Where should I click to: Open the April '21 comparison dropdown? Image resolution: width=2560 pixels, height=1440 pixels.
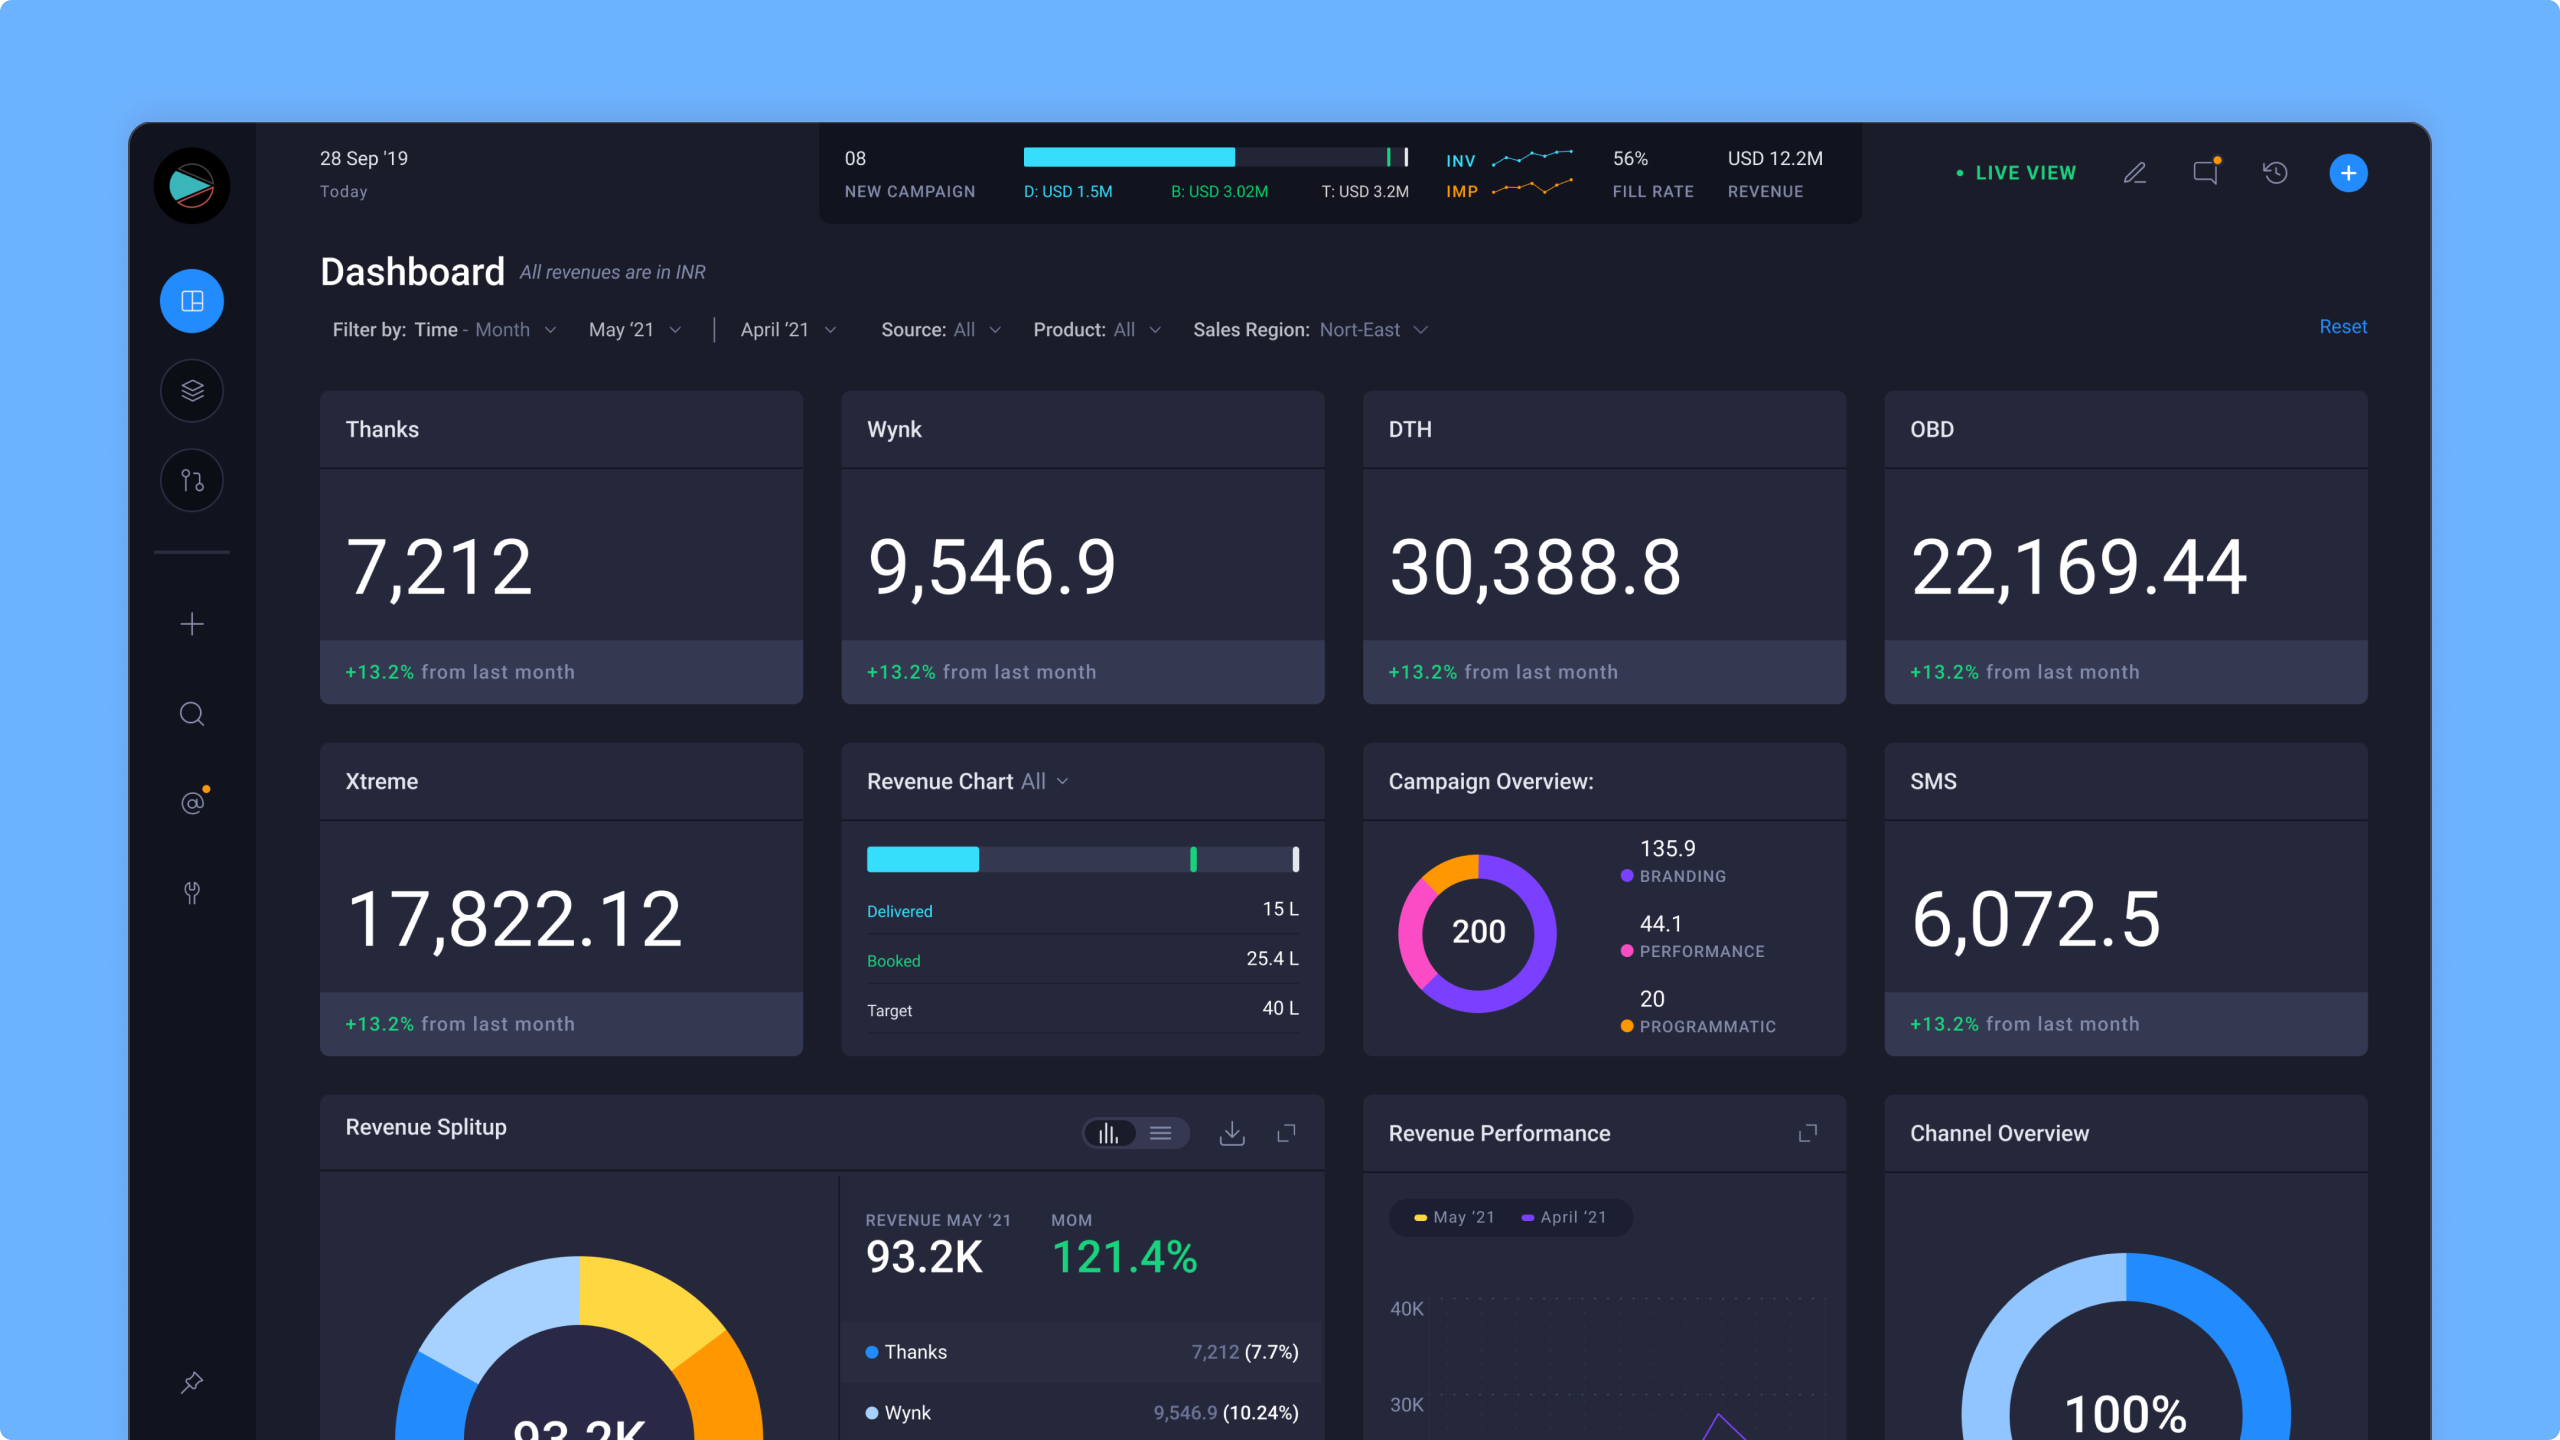pyautogui.click(x=788, y=330)
